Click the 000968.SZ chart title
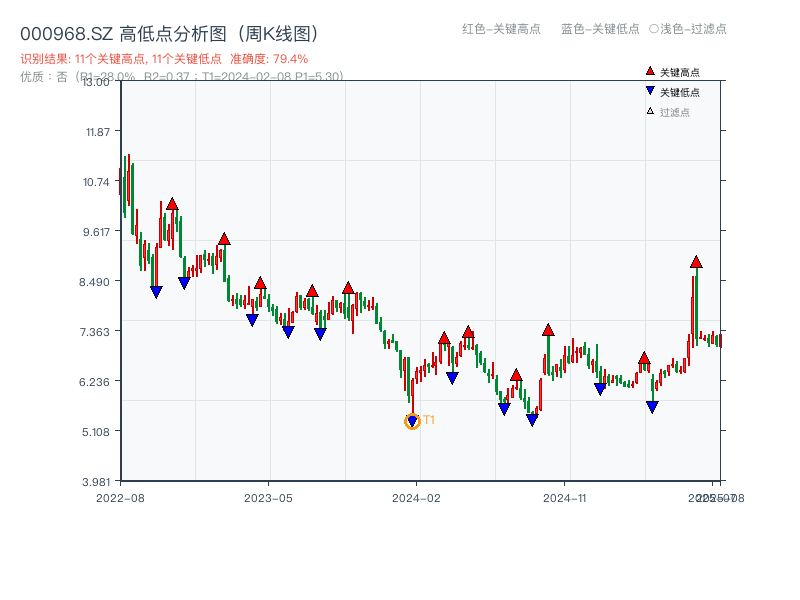This screenshot has width=800, height=600. point(170,34)
